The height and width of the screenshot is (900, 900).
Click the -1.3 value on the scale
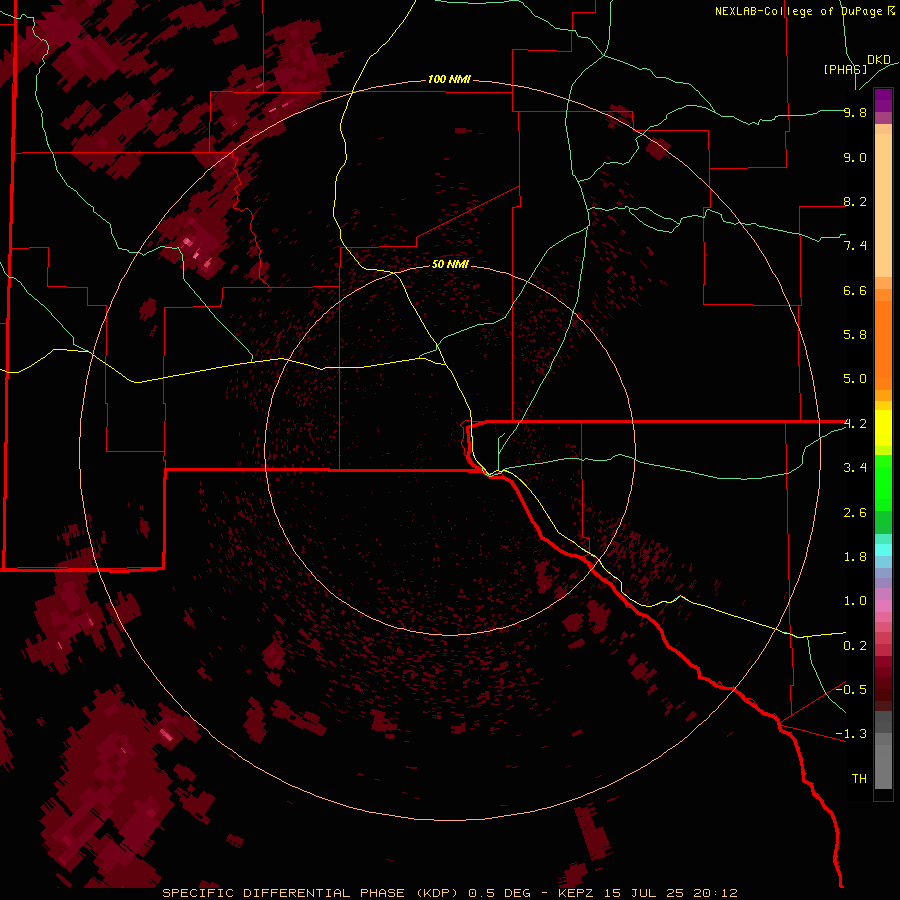point(851,734)
